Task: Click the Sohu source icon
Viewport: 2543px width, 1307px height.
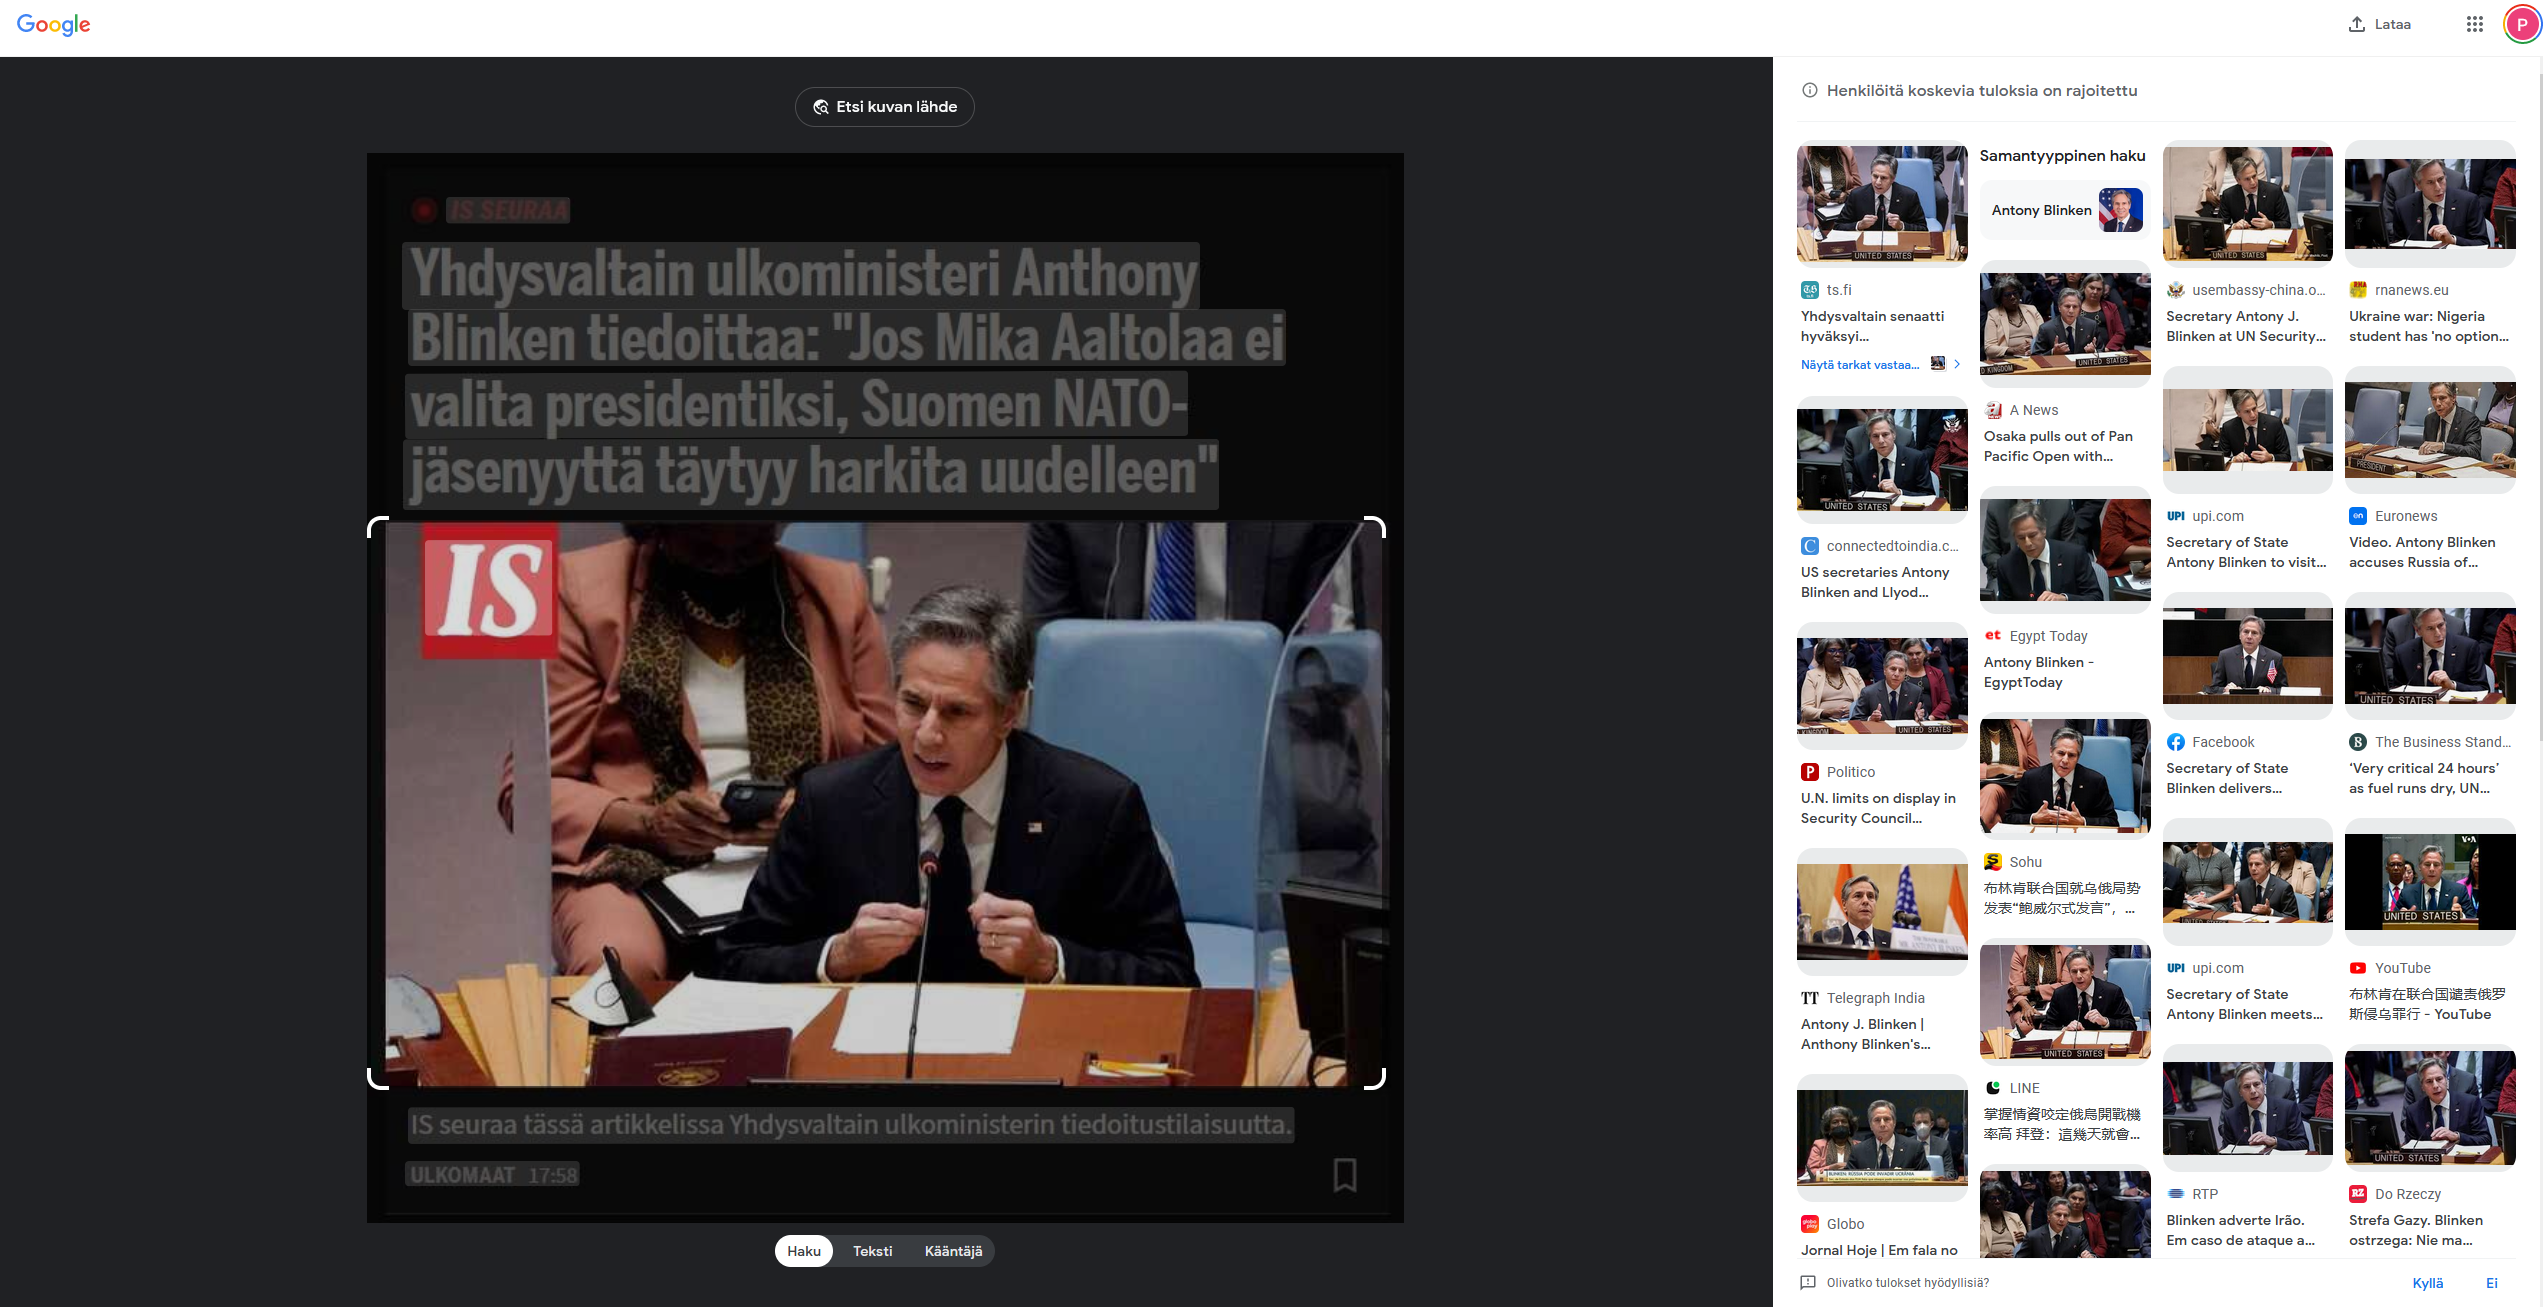Action: [1993, 862]
